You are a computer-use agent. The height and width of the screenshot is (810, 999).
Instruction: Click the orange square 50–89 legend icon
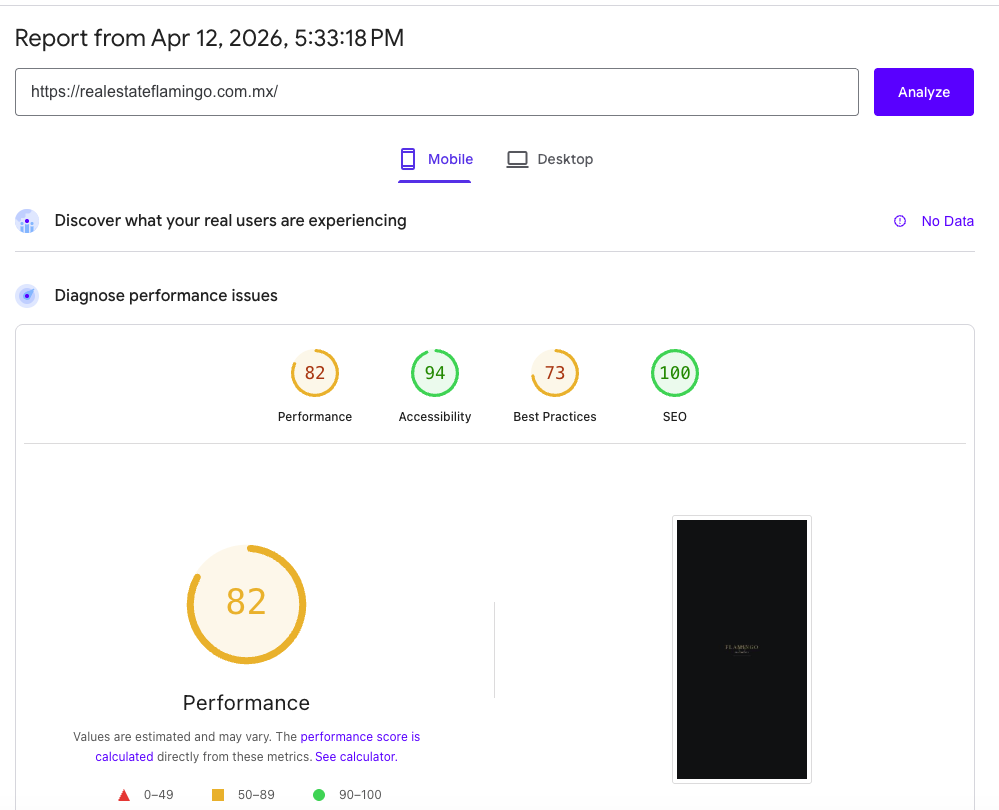coord(218,794)
